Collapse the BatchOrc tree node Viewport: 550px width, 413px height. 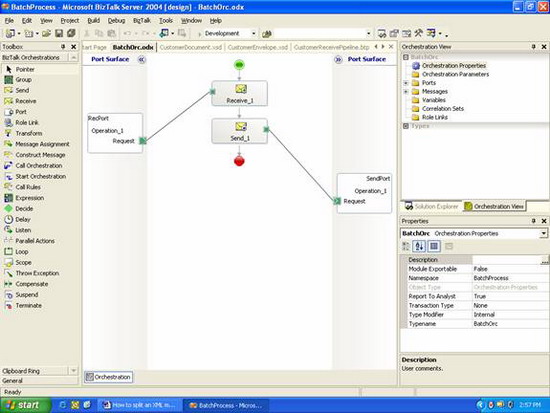[406, 57]
